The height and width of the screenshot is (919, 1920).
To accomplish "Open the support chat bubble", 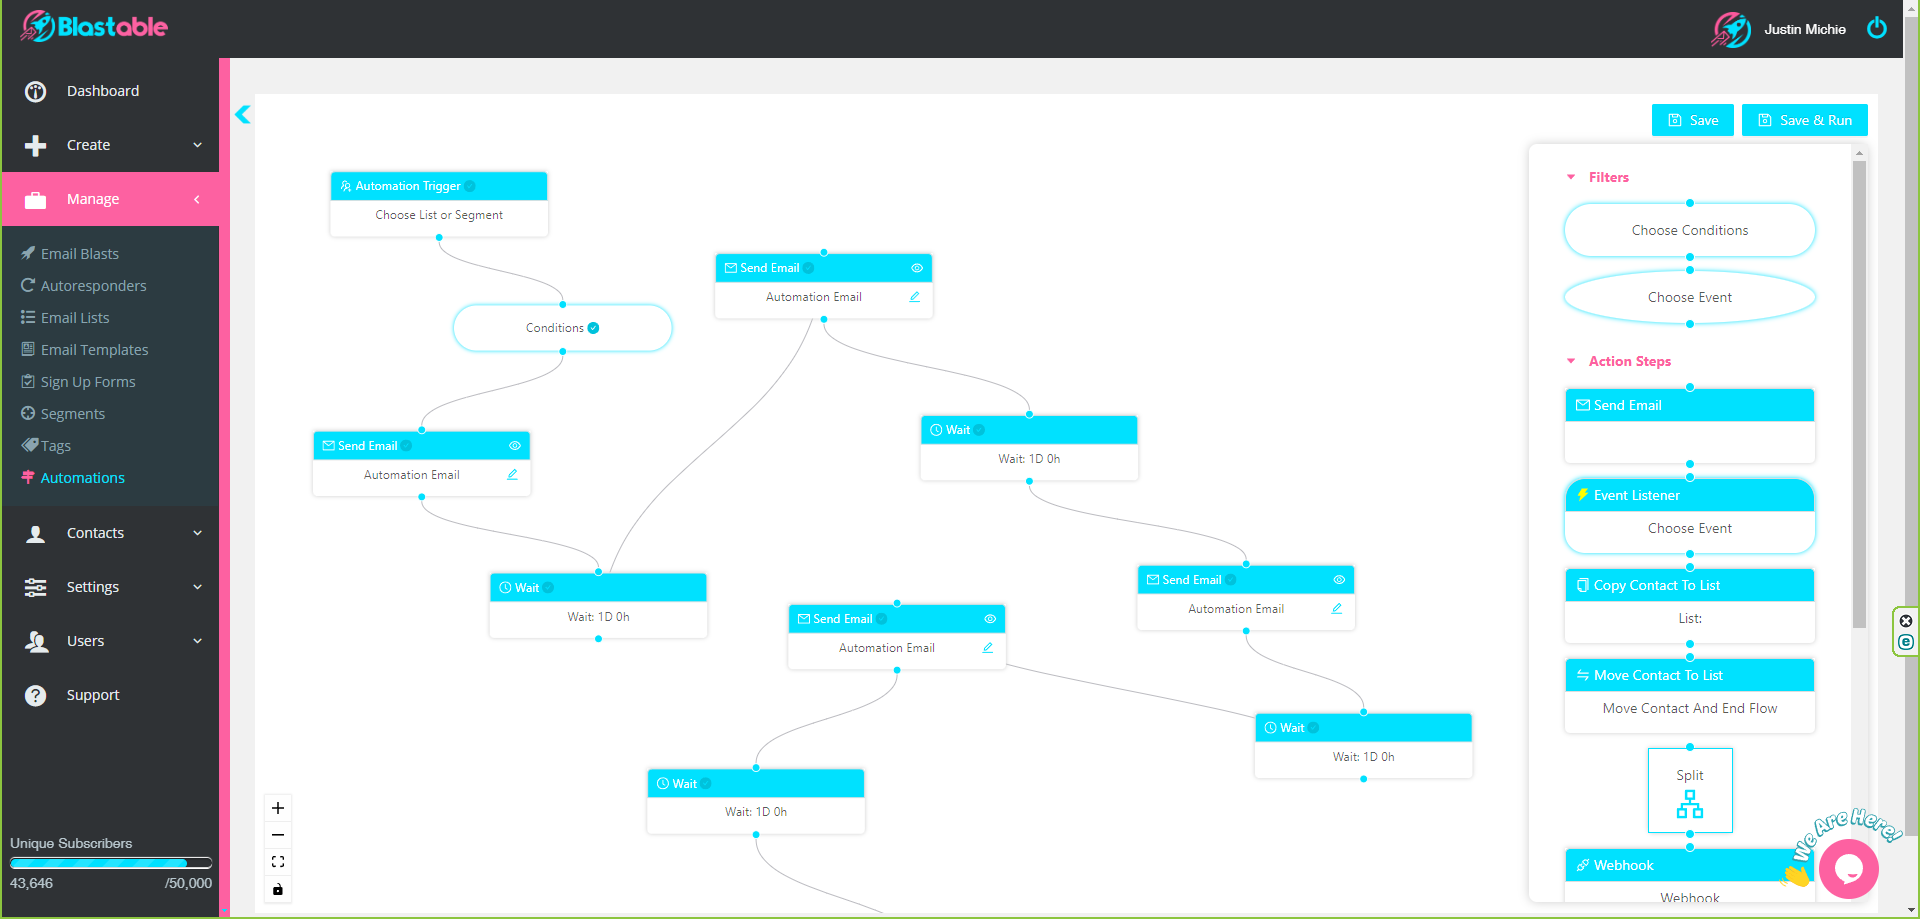I will (1848, 869).
